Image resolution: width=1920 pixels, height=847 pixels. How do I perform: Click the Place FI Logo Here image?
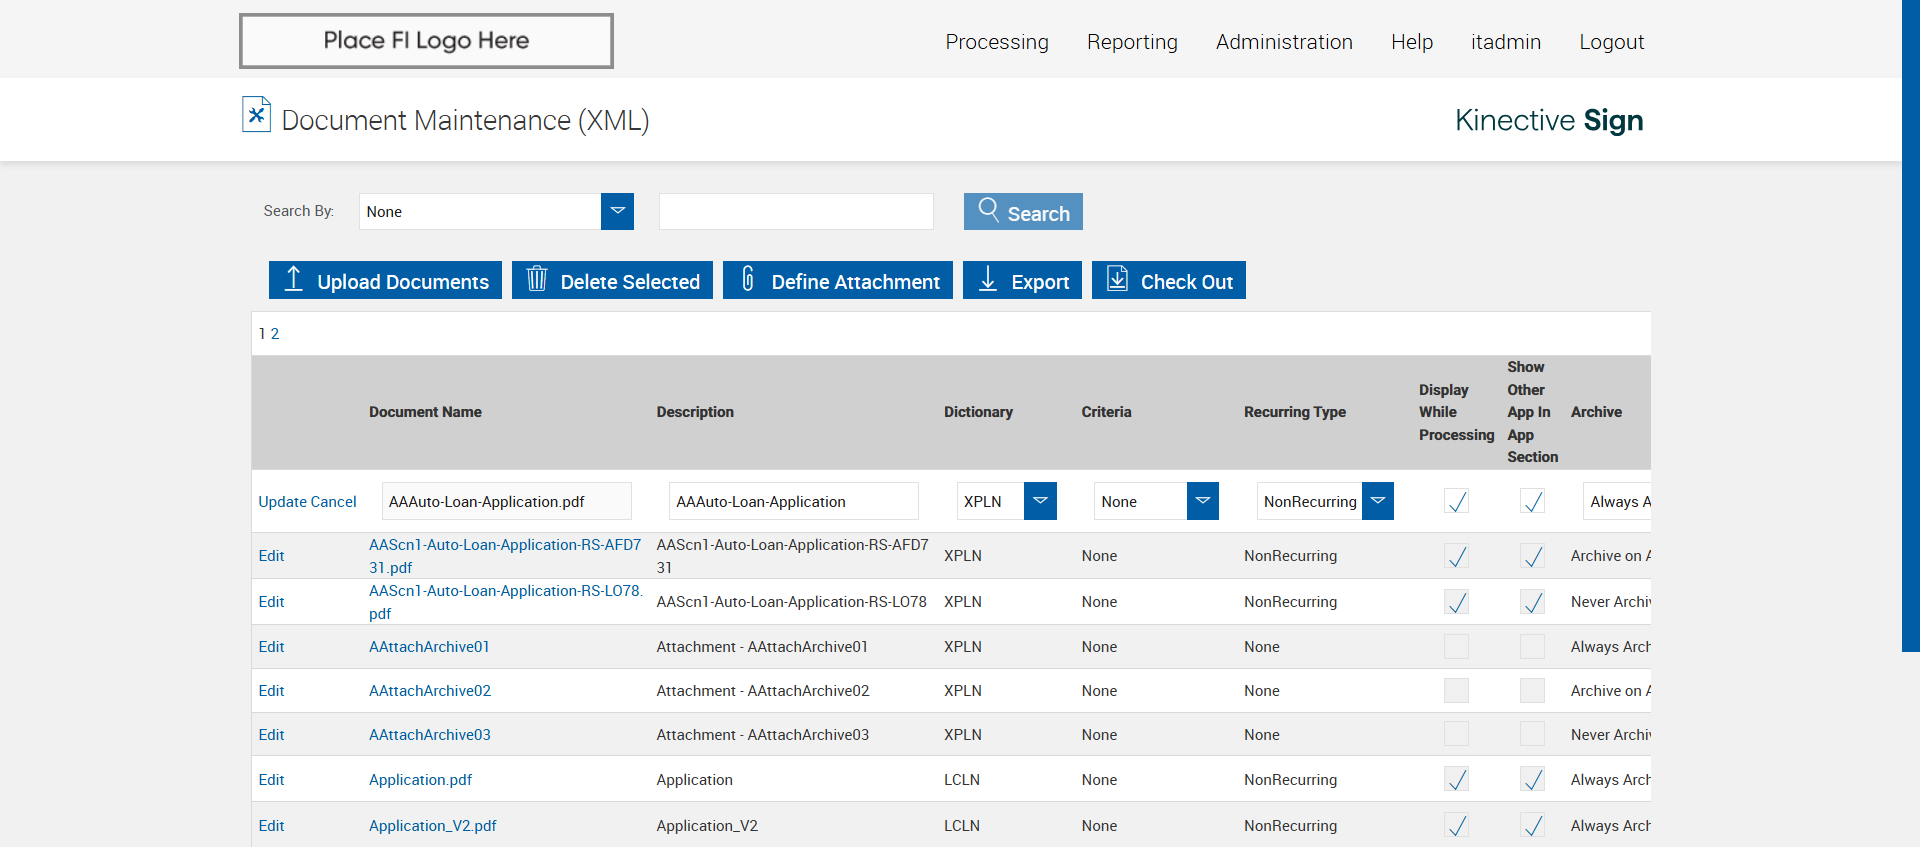click(426, 41)
